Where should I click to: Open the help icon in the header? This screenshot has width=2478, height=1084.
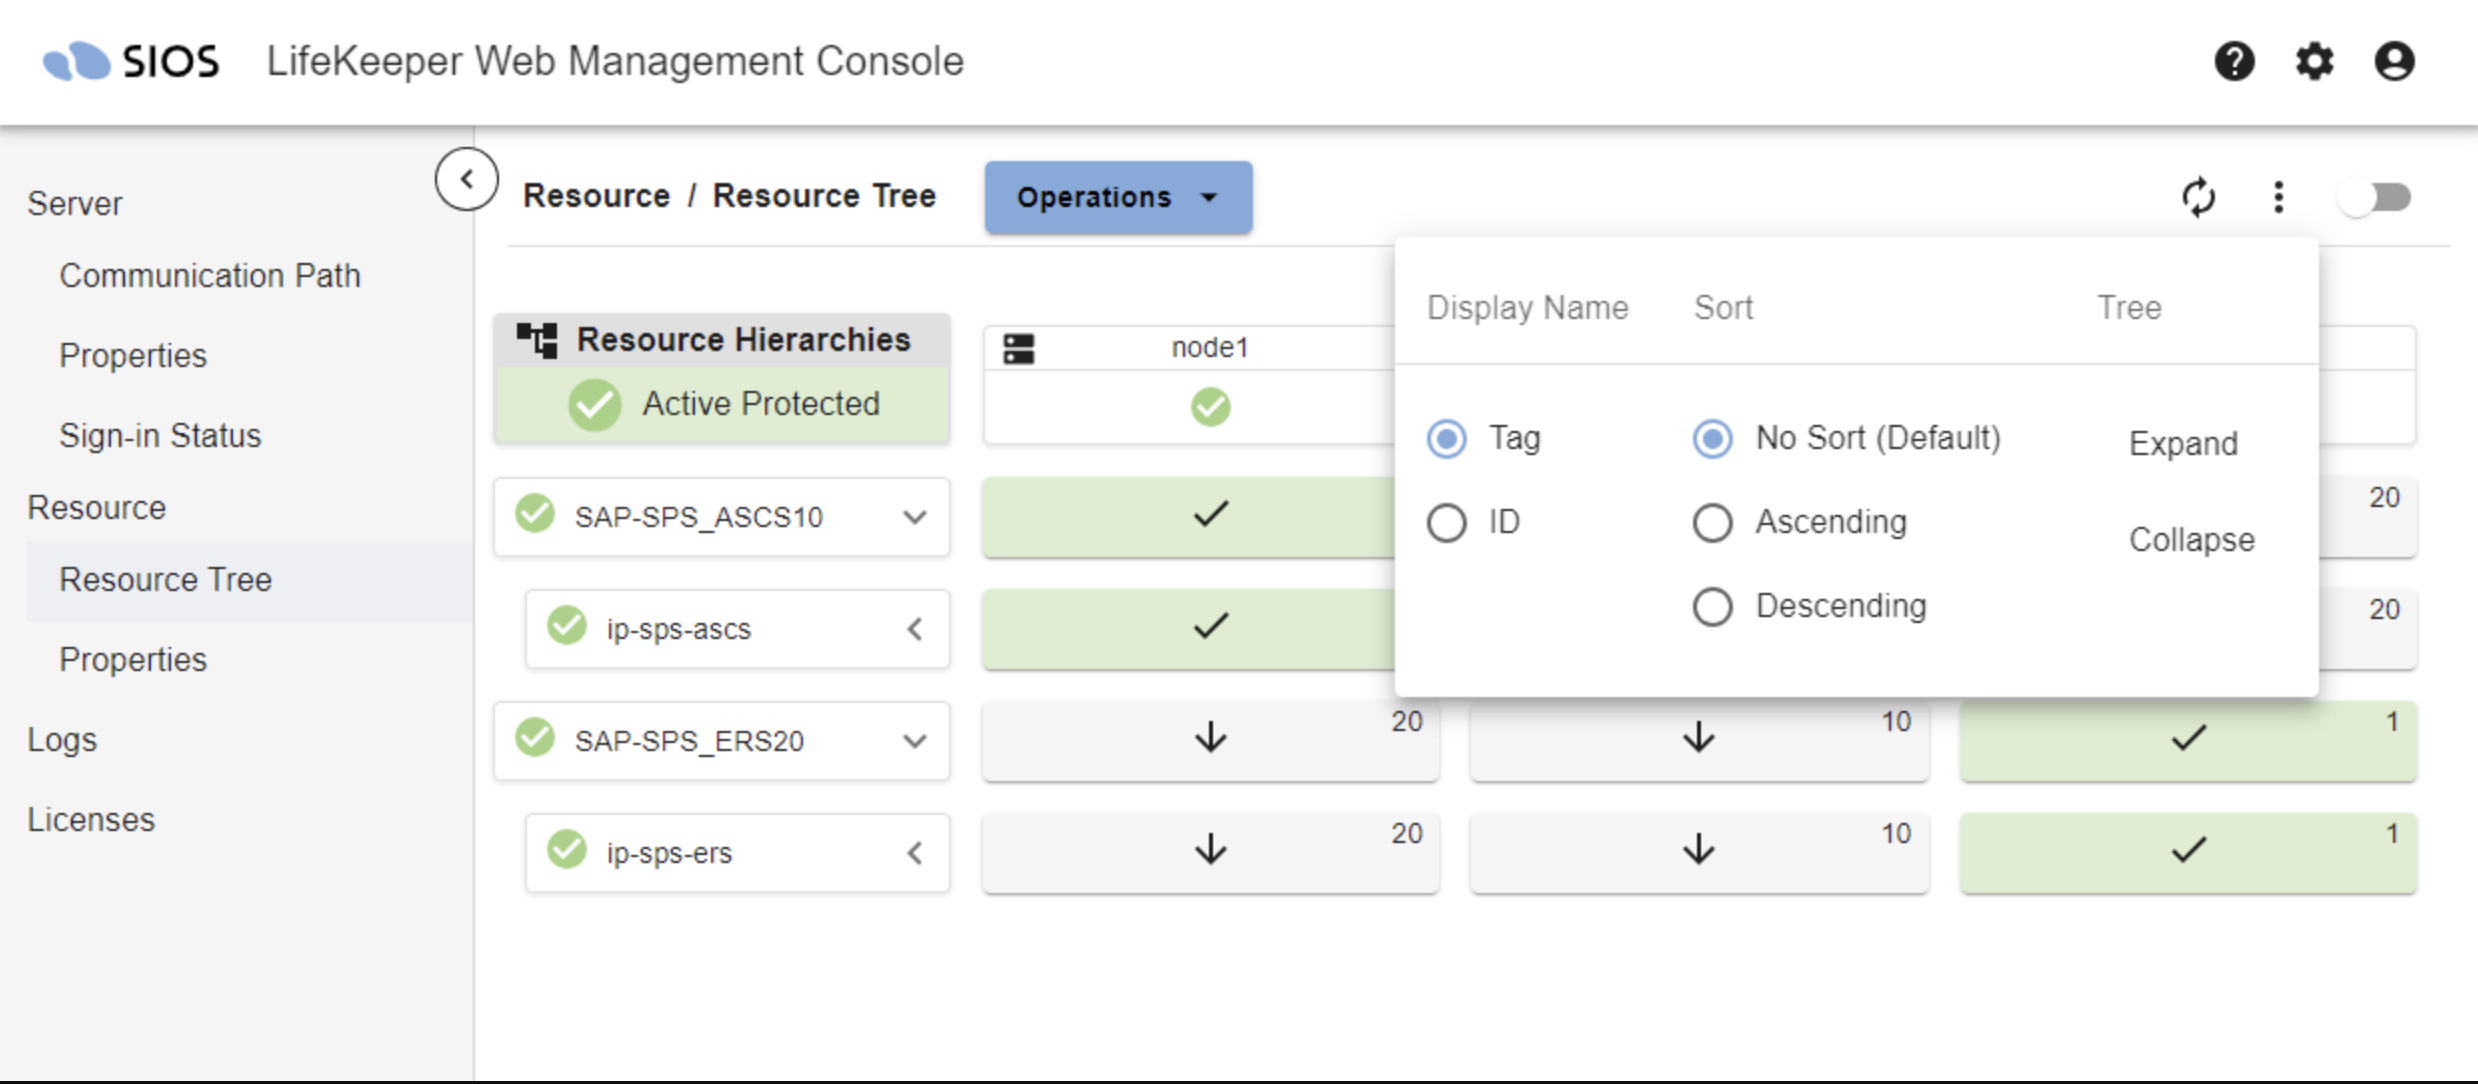pyautogui.click(x=2237, y=62)
